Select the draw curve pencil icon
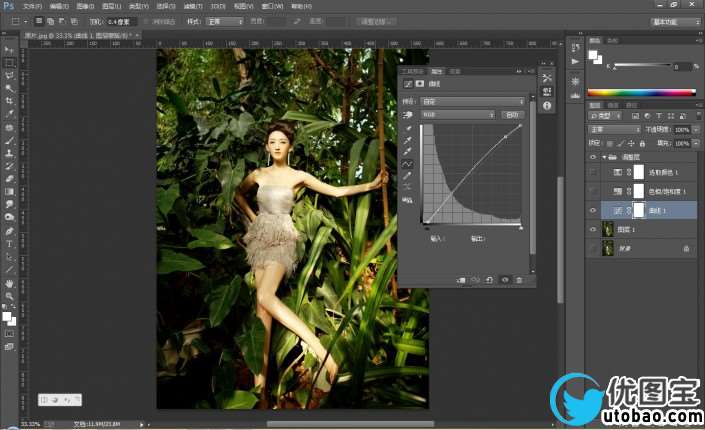This screenshot has height=430, width=705. point(408,175)
